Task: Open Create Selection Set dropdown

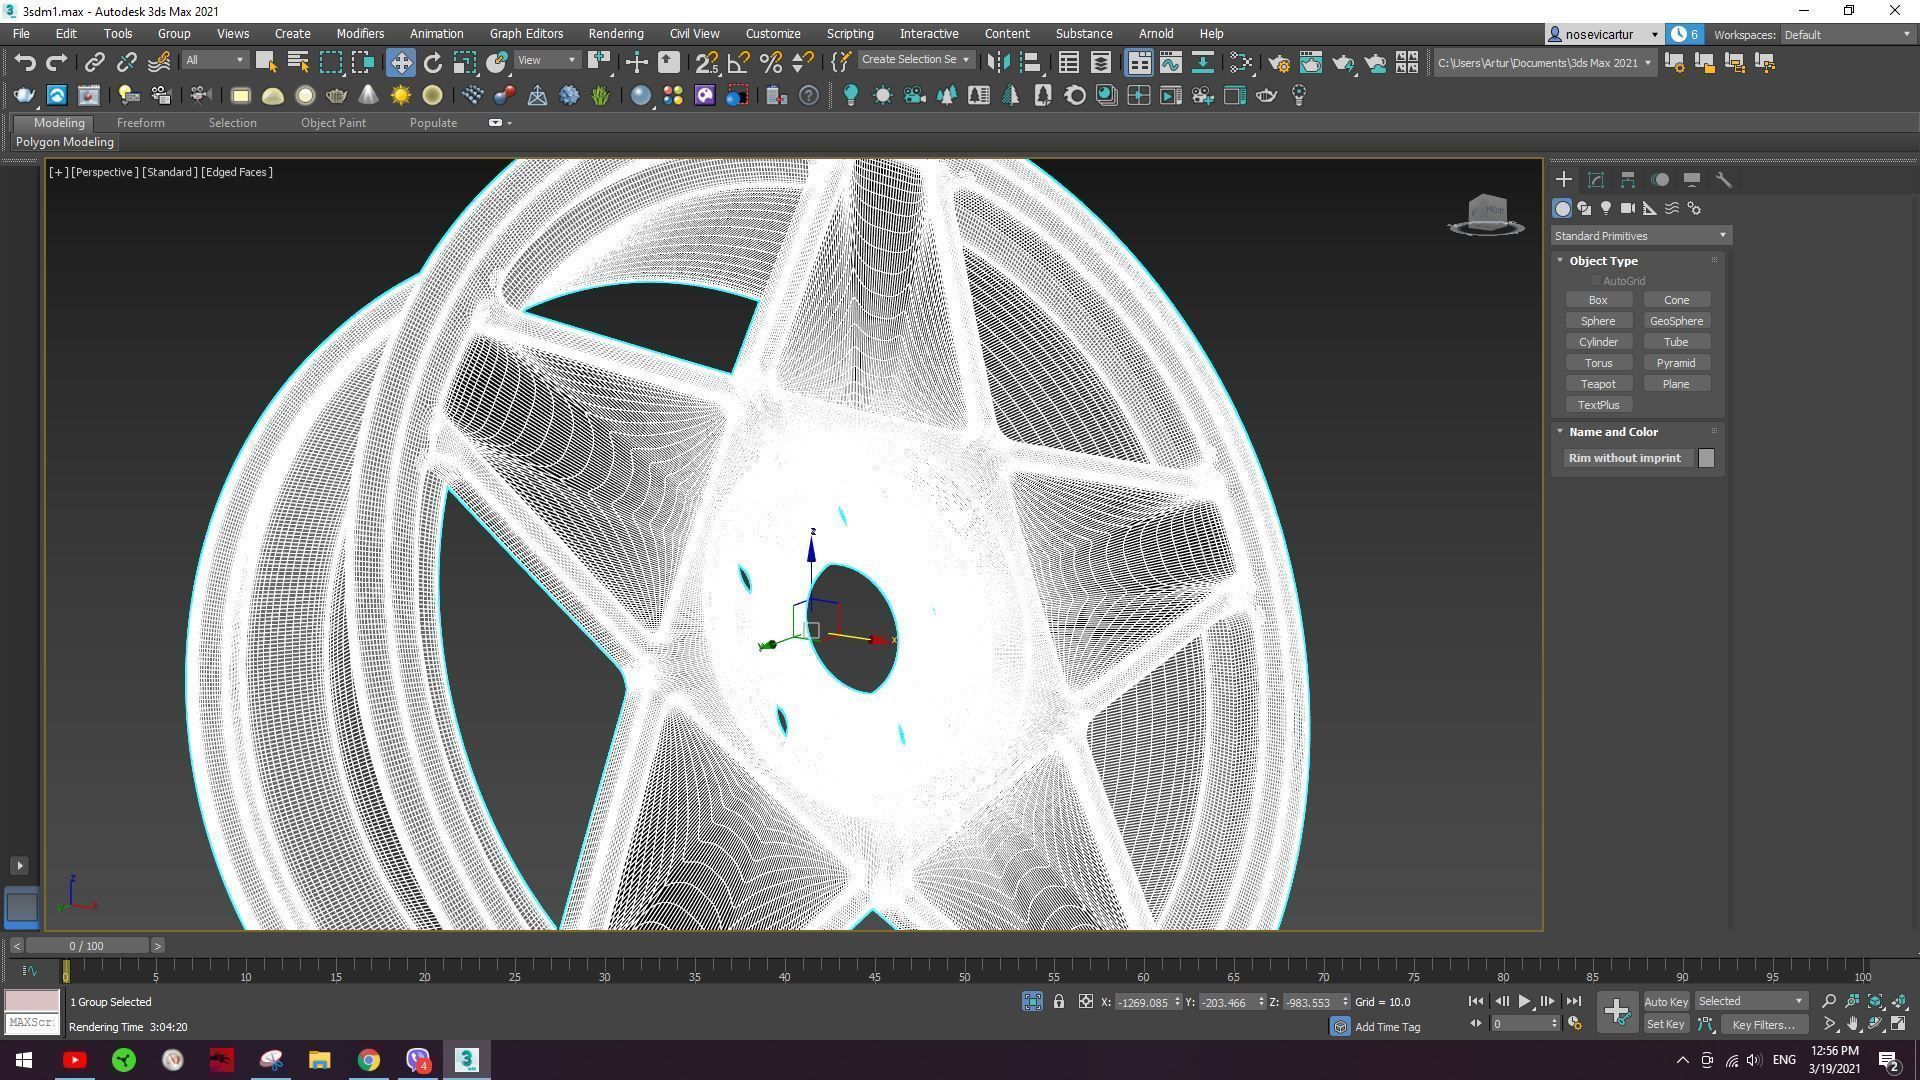Action: 915,60
